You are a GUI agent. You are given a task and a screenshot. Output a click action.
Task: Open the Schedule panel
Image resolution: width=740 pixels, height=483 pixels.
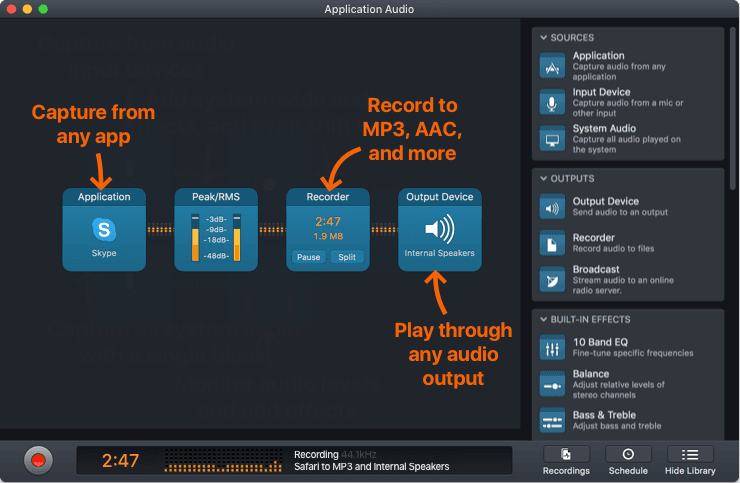[627, 460]
